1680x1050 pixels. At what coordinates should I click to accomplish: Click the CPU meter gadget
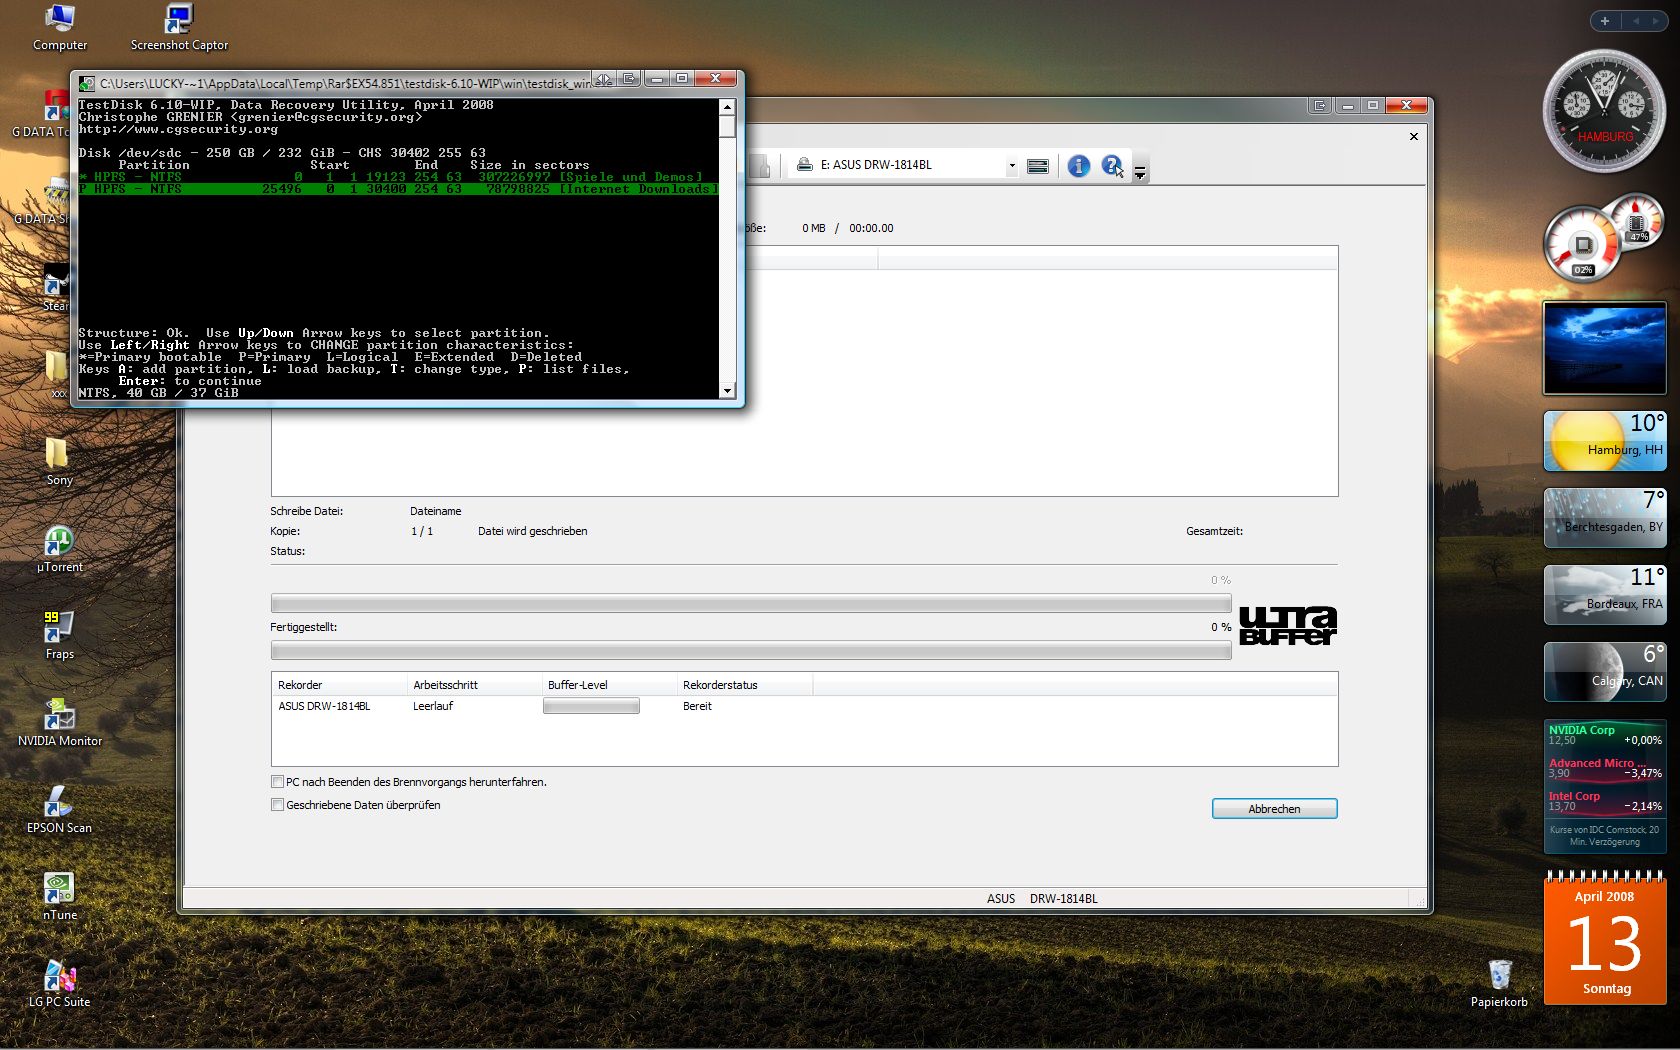[x=1603, y=237]
